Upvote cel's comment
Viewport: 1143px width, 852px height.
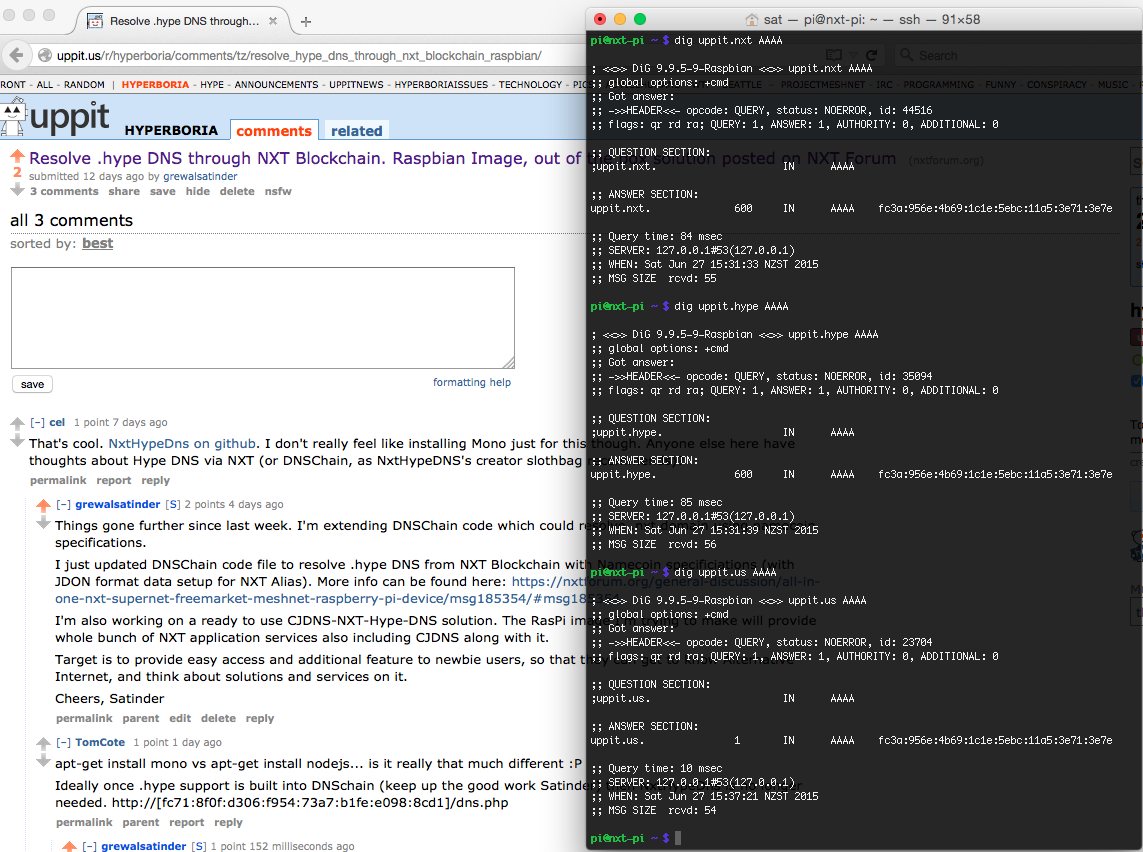click(17, 423)
